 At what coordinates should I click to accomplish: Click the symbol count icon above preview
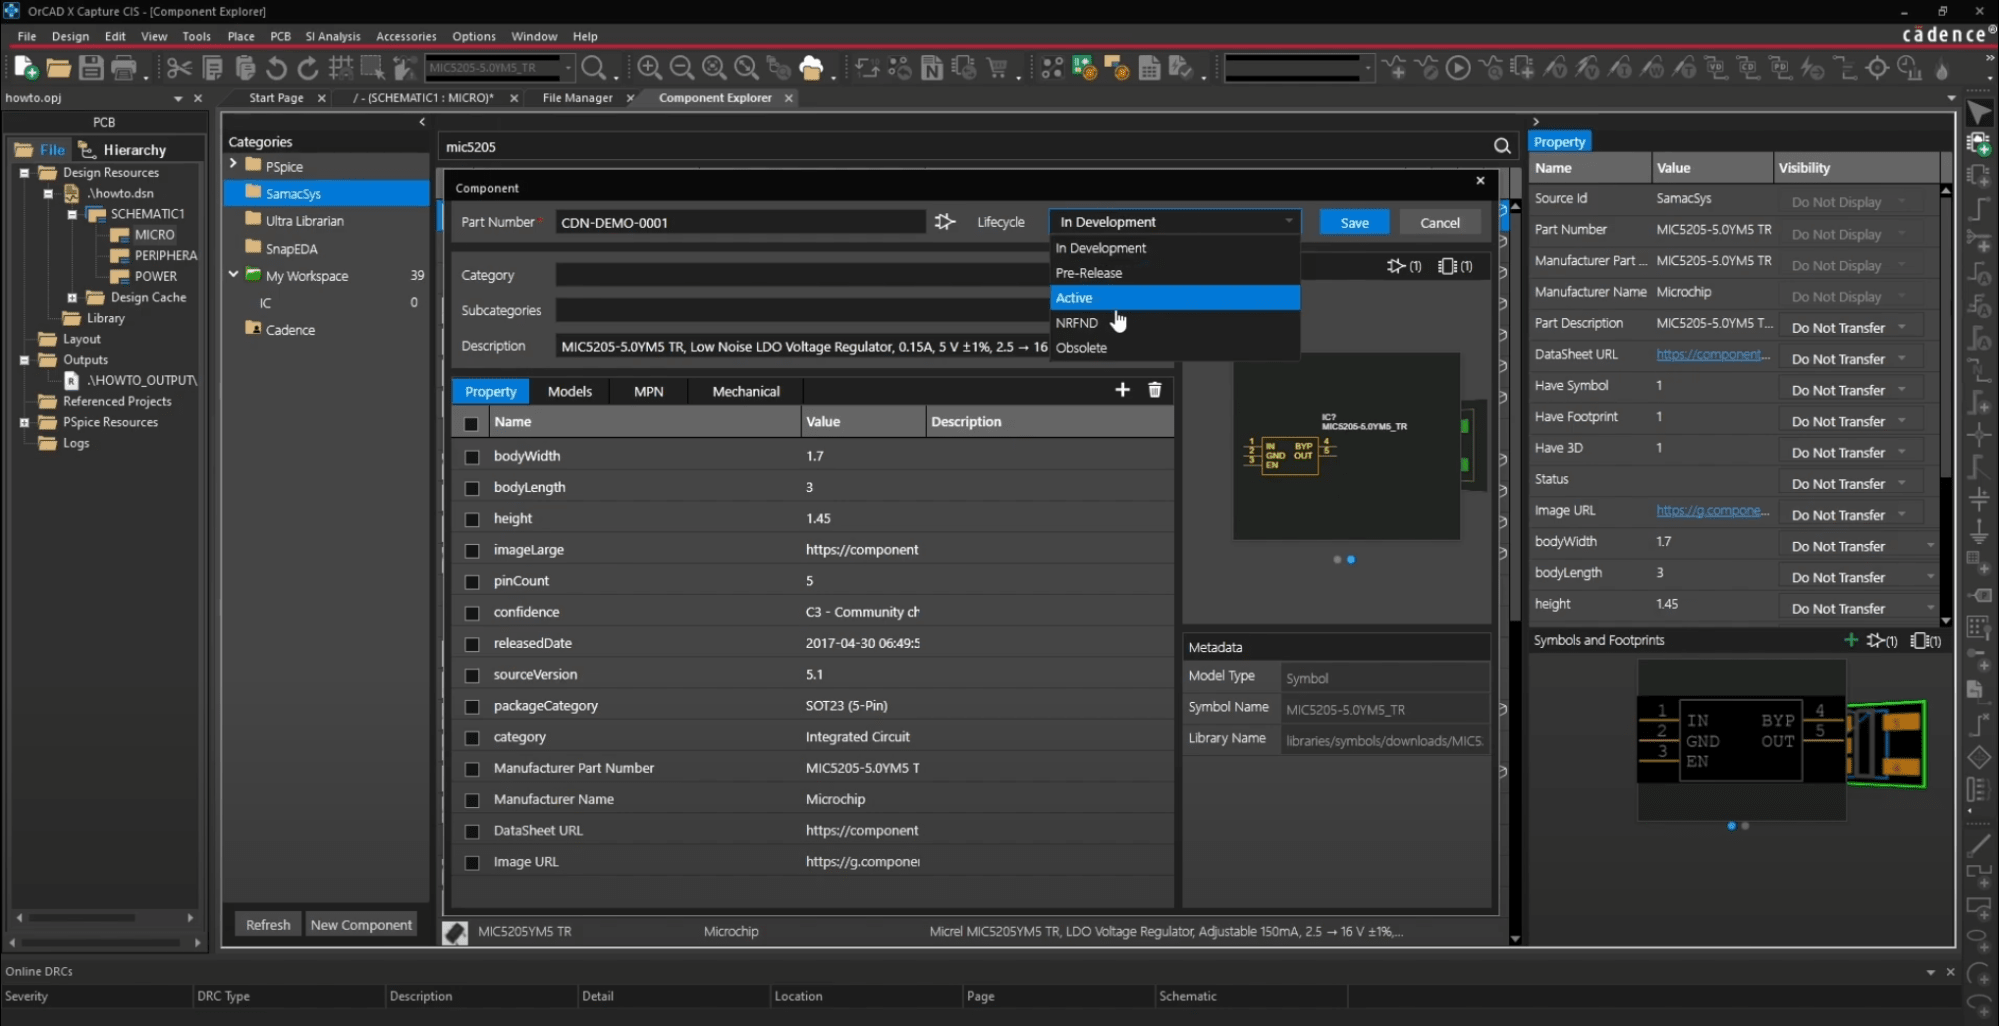(1404, 266)
